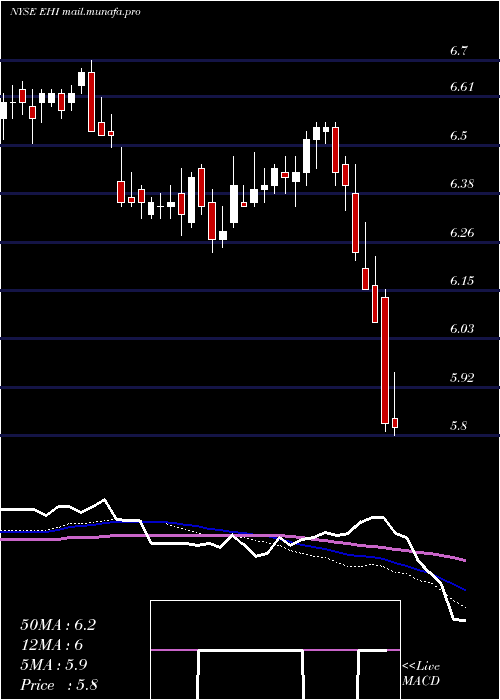Click the 6.7 price axis label

tap(458, 51)
